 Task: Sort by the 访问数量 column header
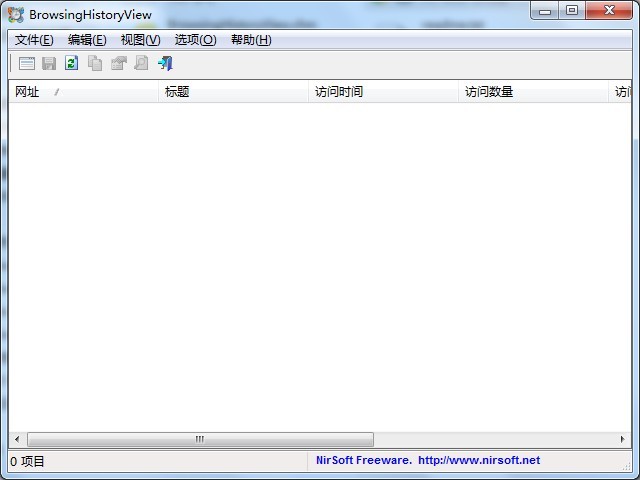pos(533,92)
